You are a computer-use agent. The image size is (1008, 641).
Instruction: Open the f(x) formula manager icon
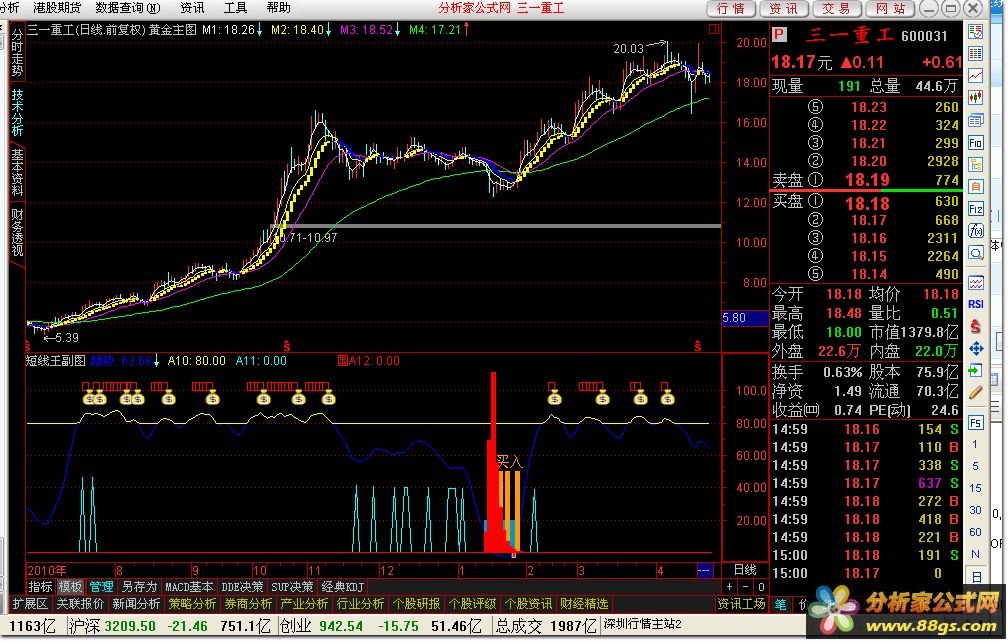(x=976, y=231)
